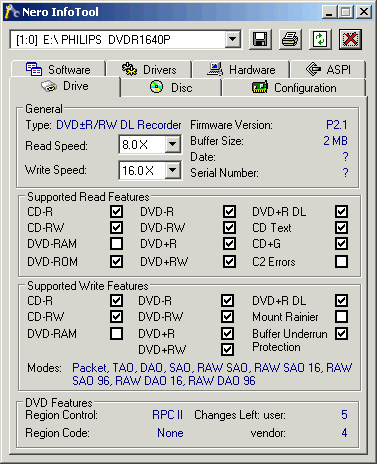Close the Nero InfoTool window
377x464 pixels.
(364, 12)
